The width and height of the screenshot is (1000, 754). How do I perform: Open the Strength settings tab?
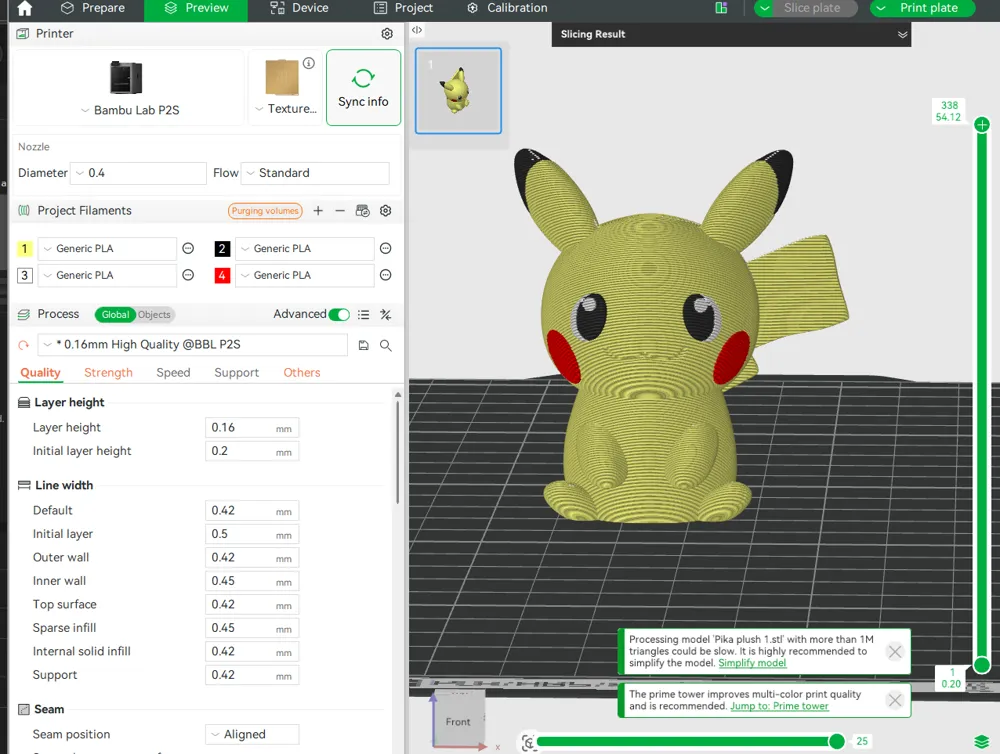pyautogui.click(x=108, y=373)
